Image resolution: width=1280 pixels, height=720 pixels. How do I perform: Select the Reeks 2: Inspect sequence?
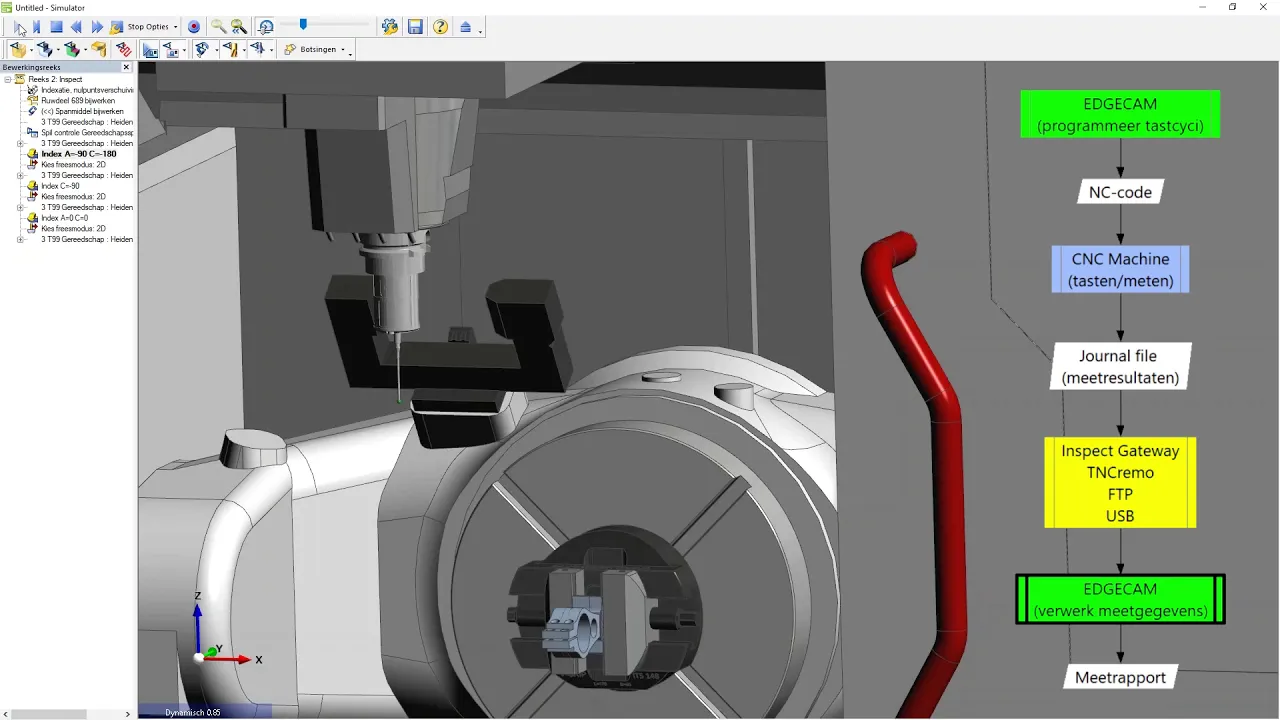[x=55, y=79]
